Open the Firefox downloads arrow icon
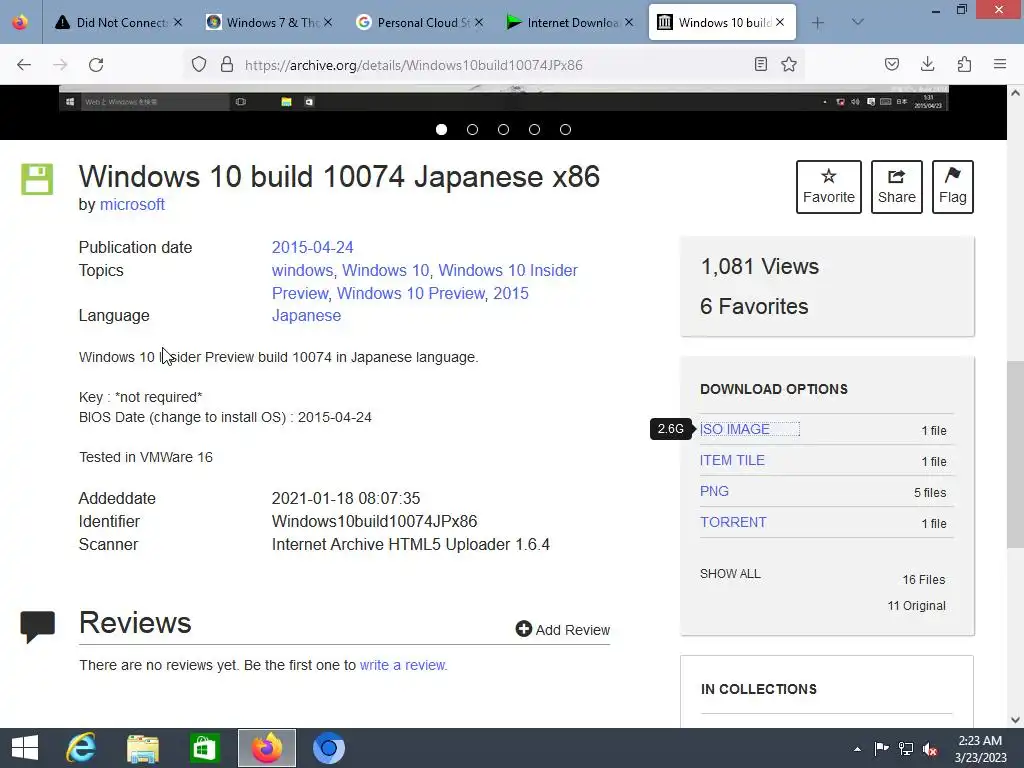This screenshot has height=768, width=1024. (x=927, y=64)
